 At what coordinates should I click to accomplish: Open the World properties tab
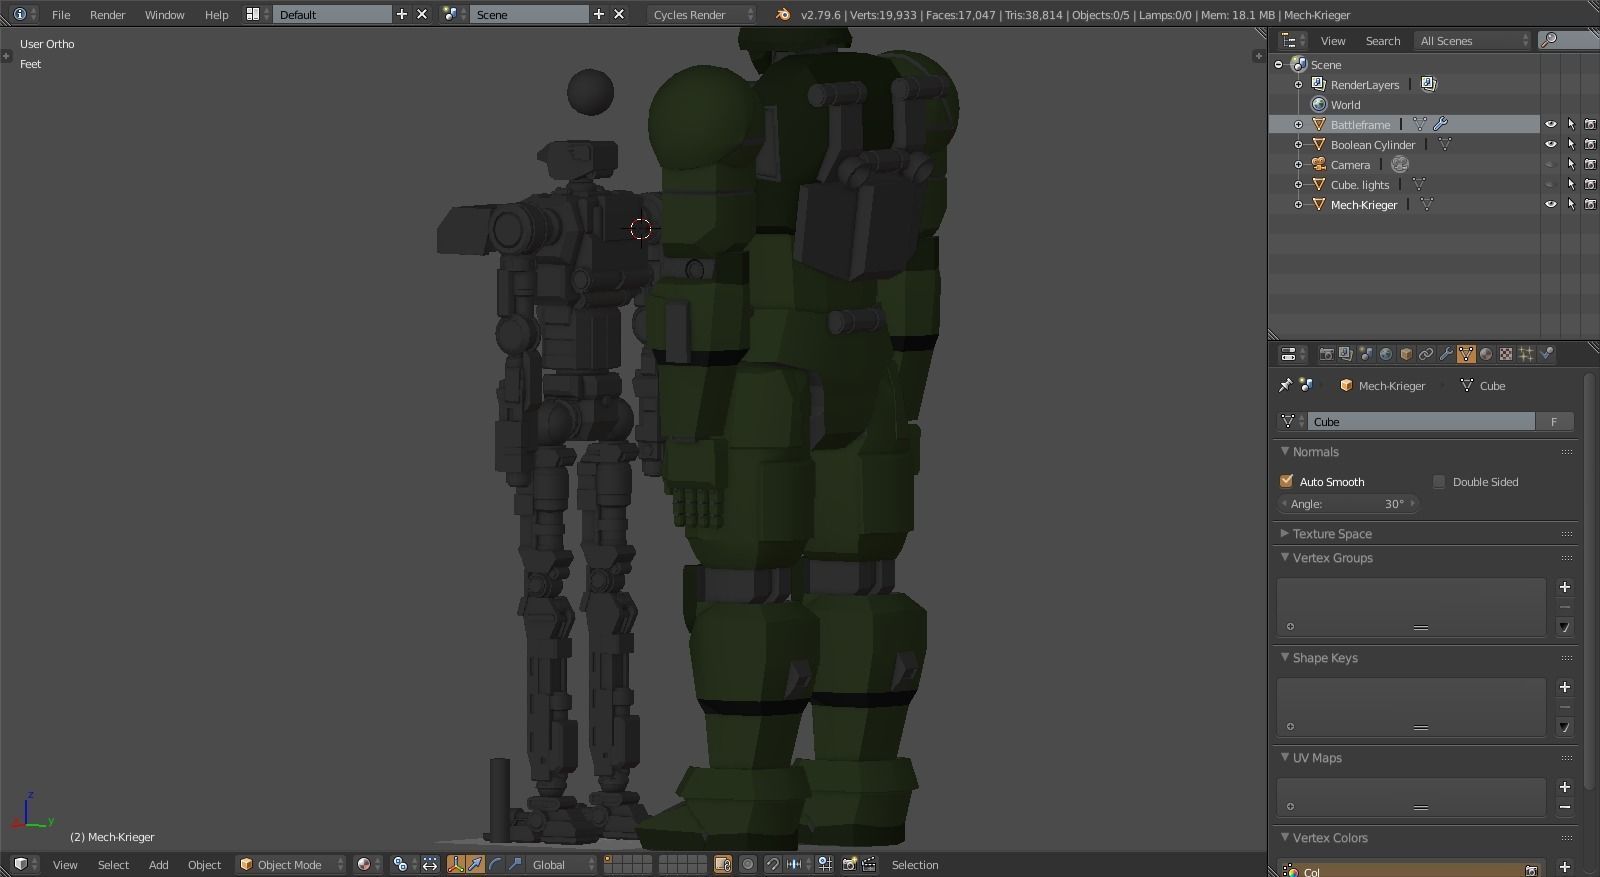coord(1386,354)
